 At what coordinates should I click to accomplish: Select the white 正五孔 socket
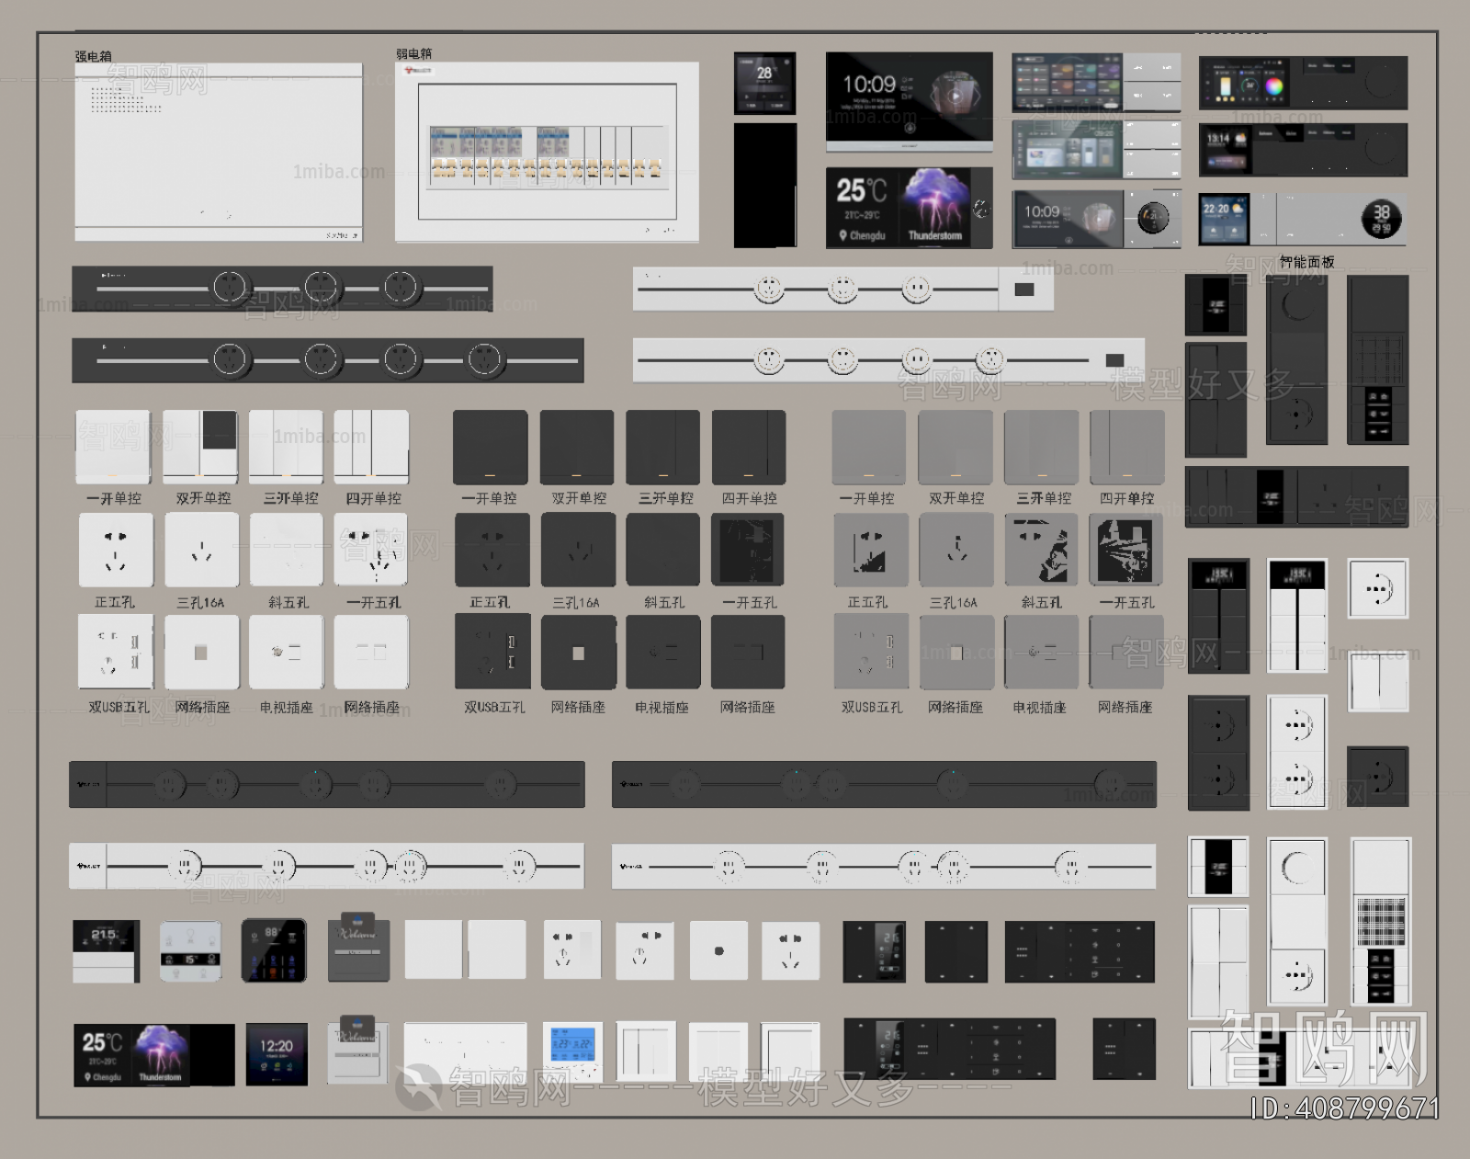pos(115,550)
